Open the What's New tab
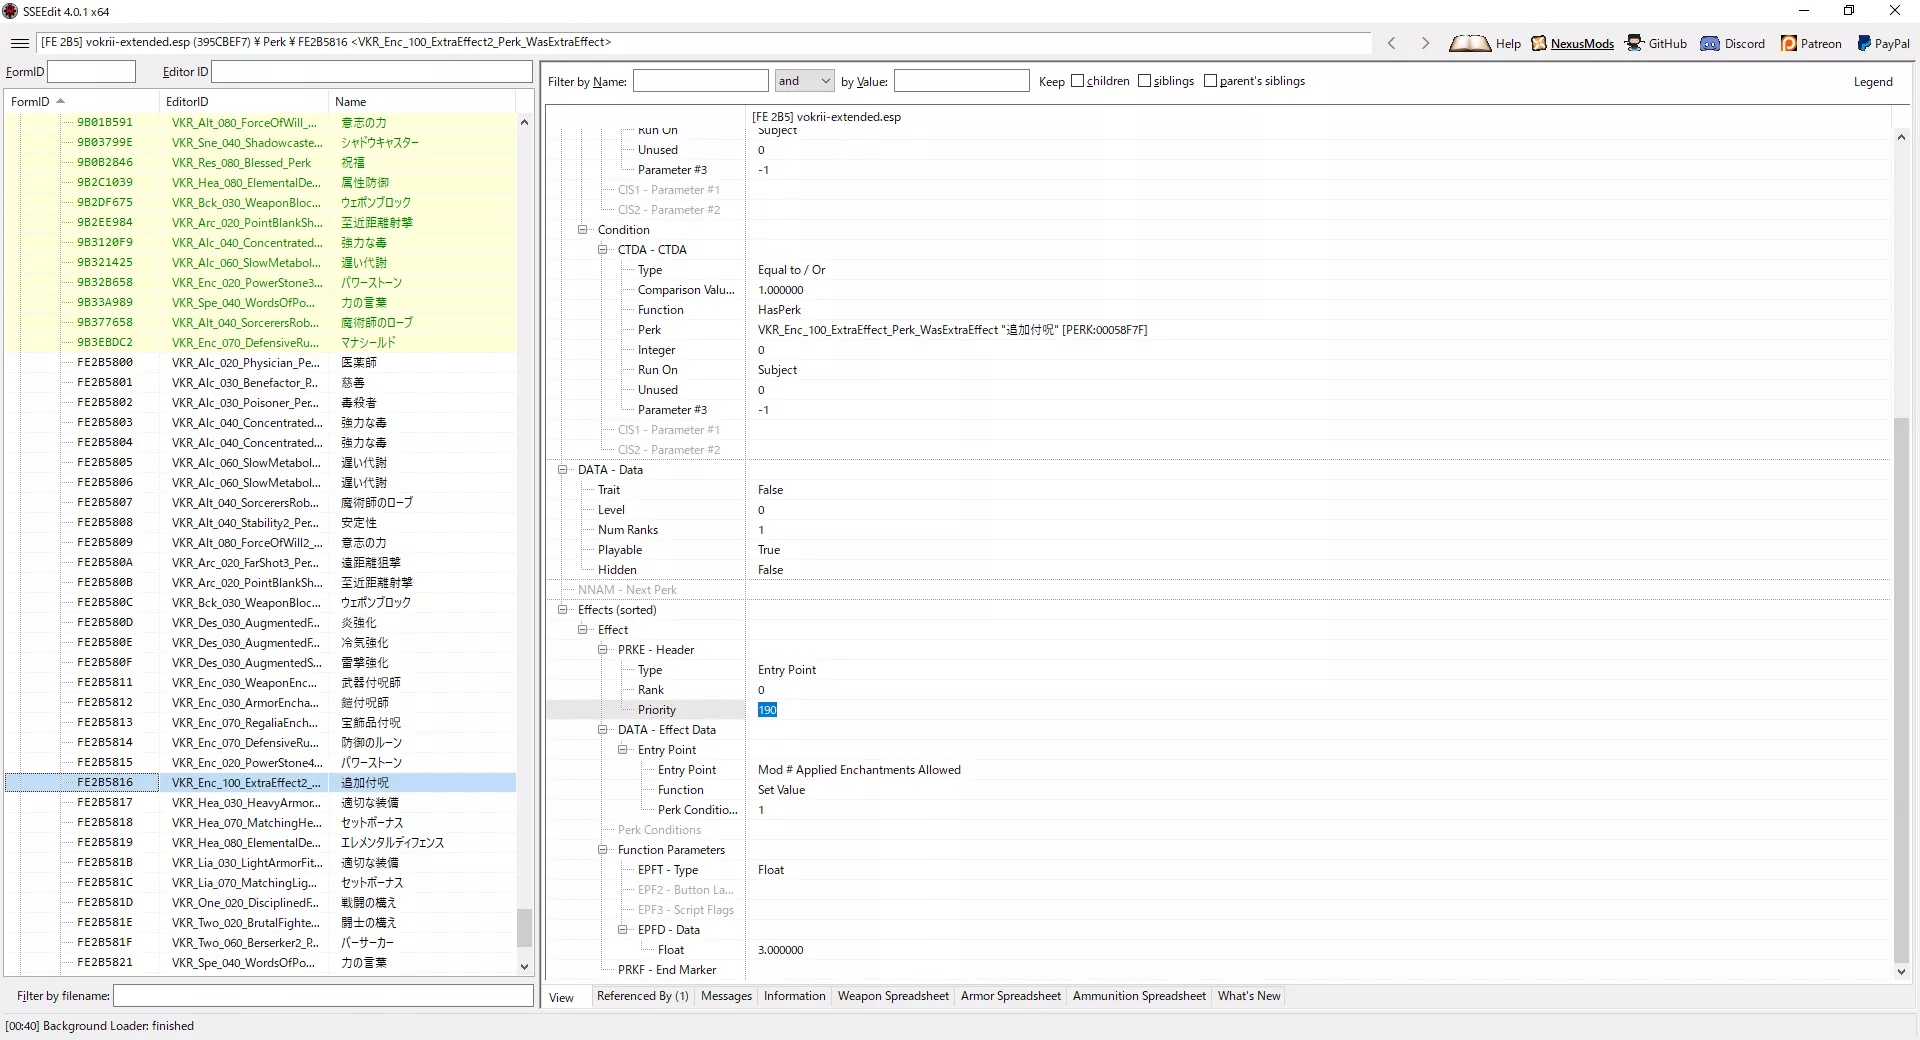The height and width of the screenshot is (1040, 1920). pos(1249,996)
